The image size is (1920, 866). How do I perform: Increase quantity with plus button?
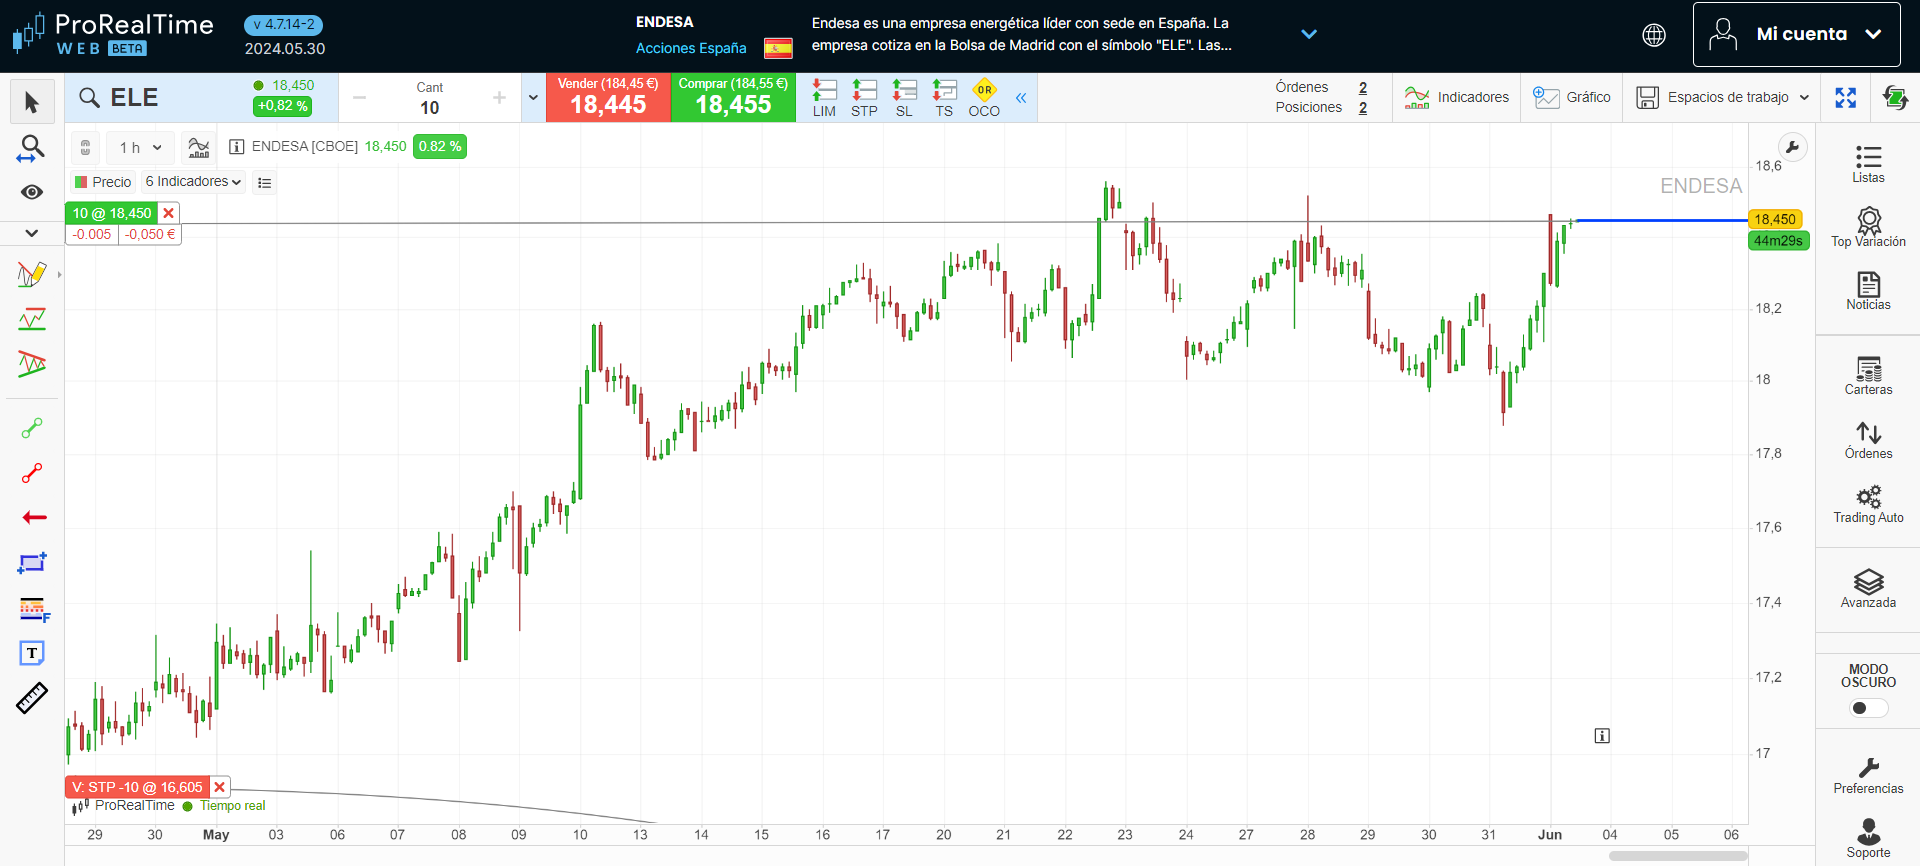click(499, 98)
